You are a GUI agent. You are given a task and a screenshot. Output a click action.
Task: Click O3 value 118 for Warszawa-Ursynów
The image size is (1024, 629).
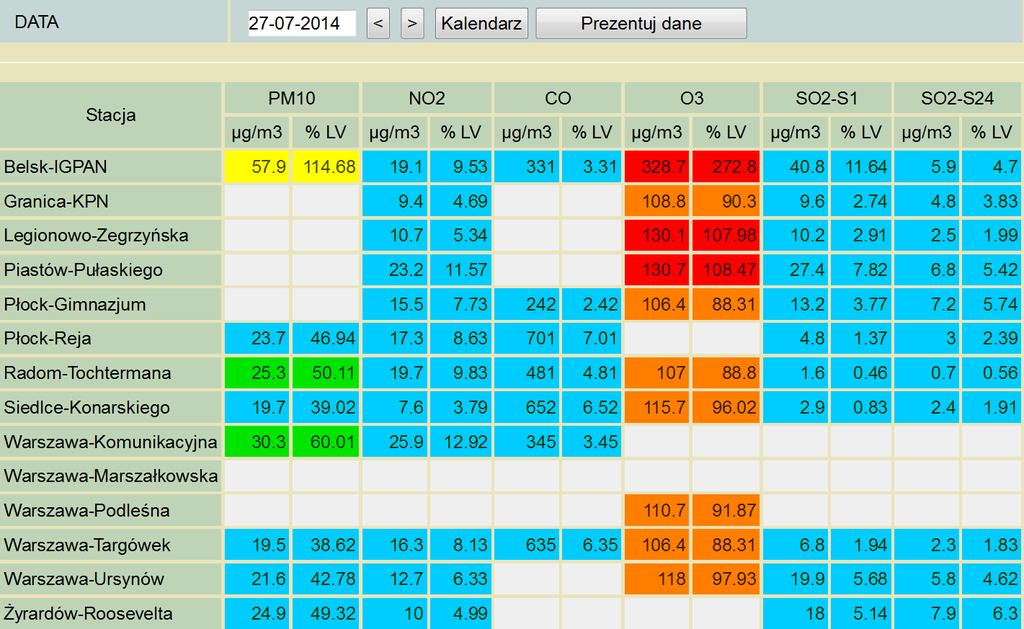(656, 579)
